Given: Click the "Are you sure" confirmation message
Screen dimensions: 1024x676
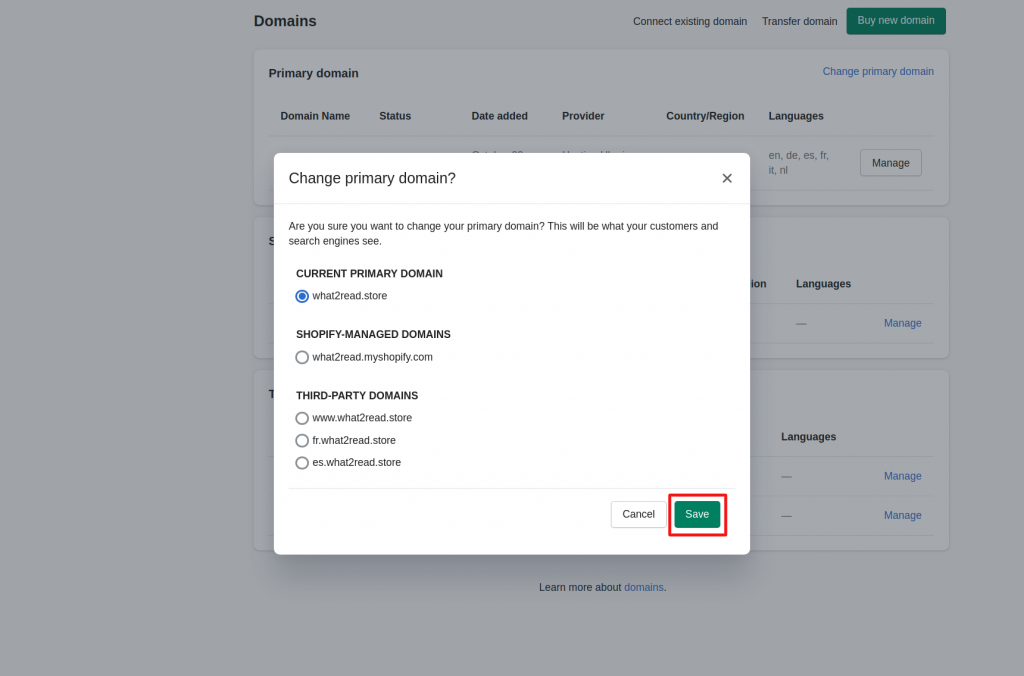Looking at the screenshot, I should point(504,233).
